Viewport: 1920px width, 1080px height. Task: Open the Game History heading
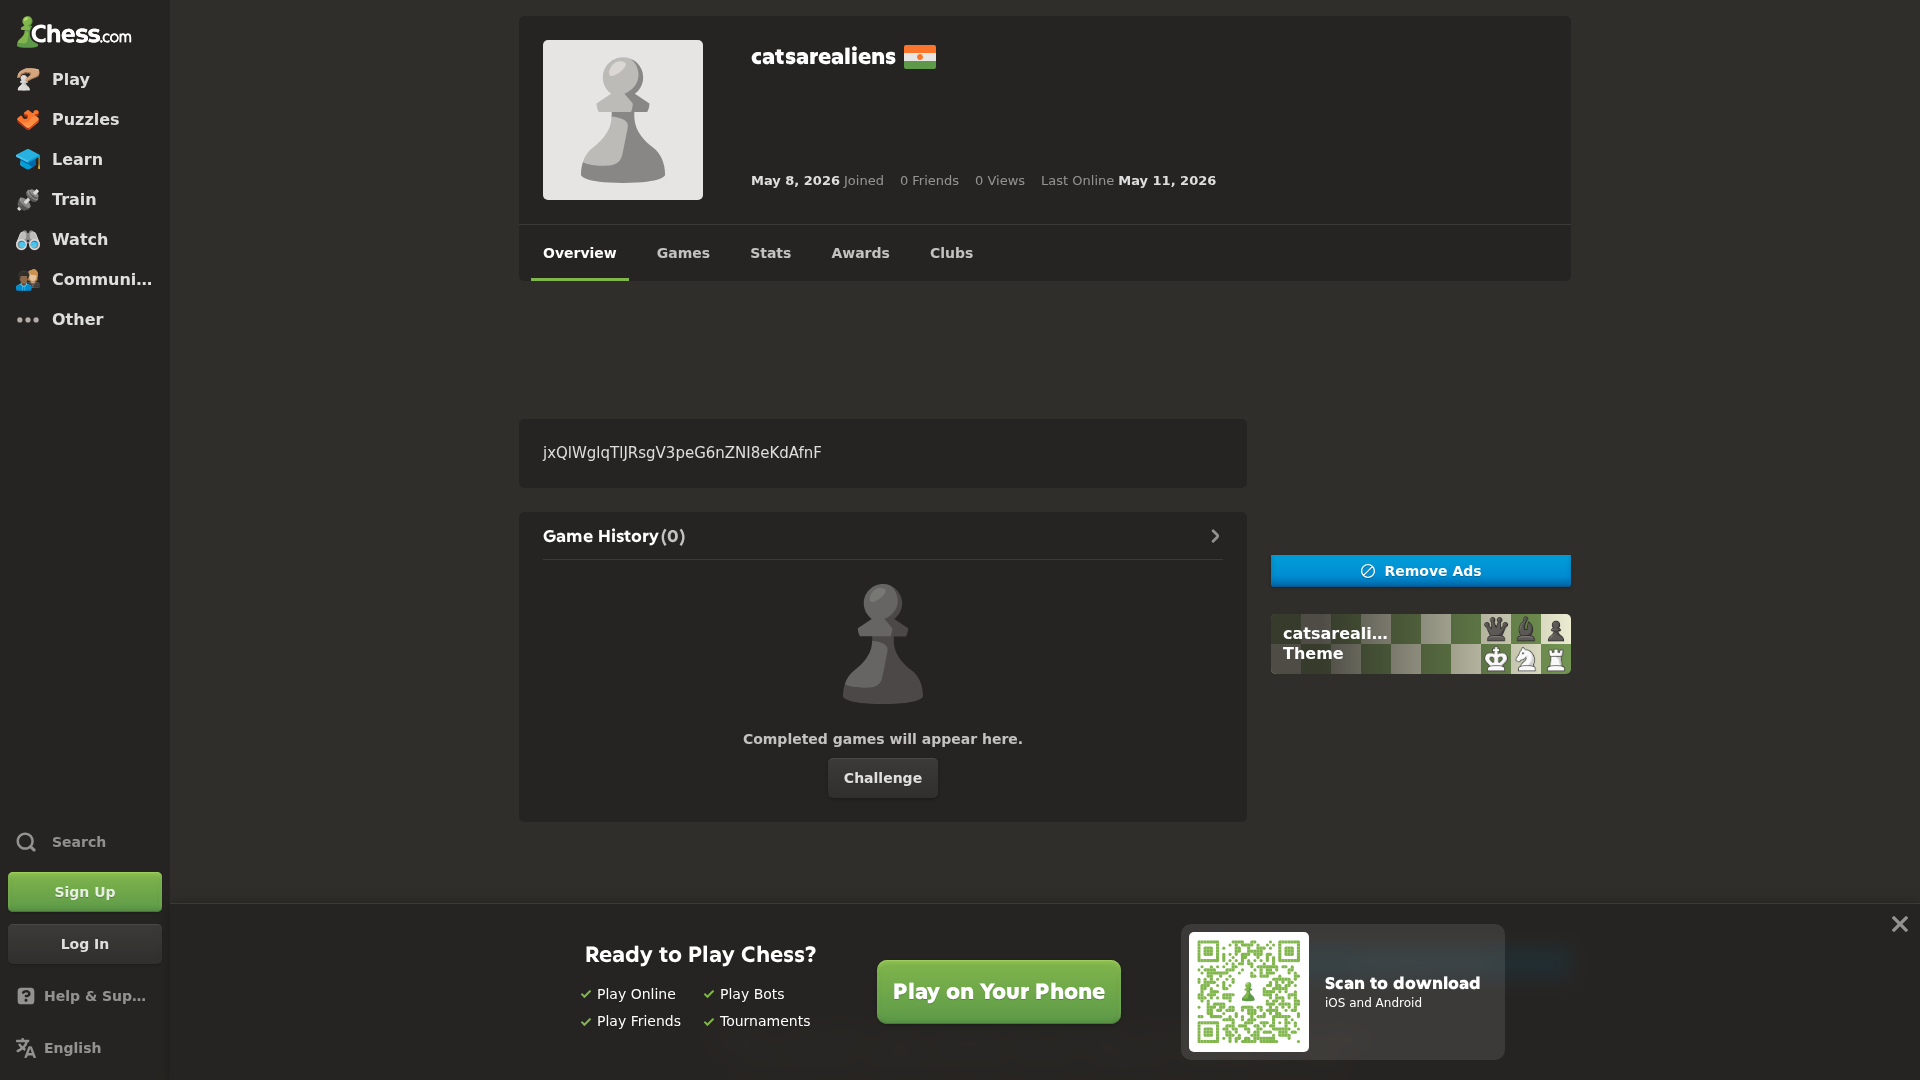point(614,536)
